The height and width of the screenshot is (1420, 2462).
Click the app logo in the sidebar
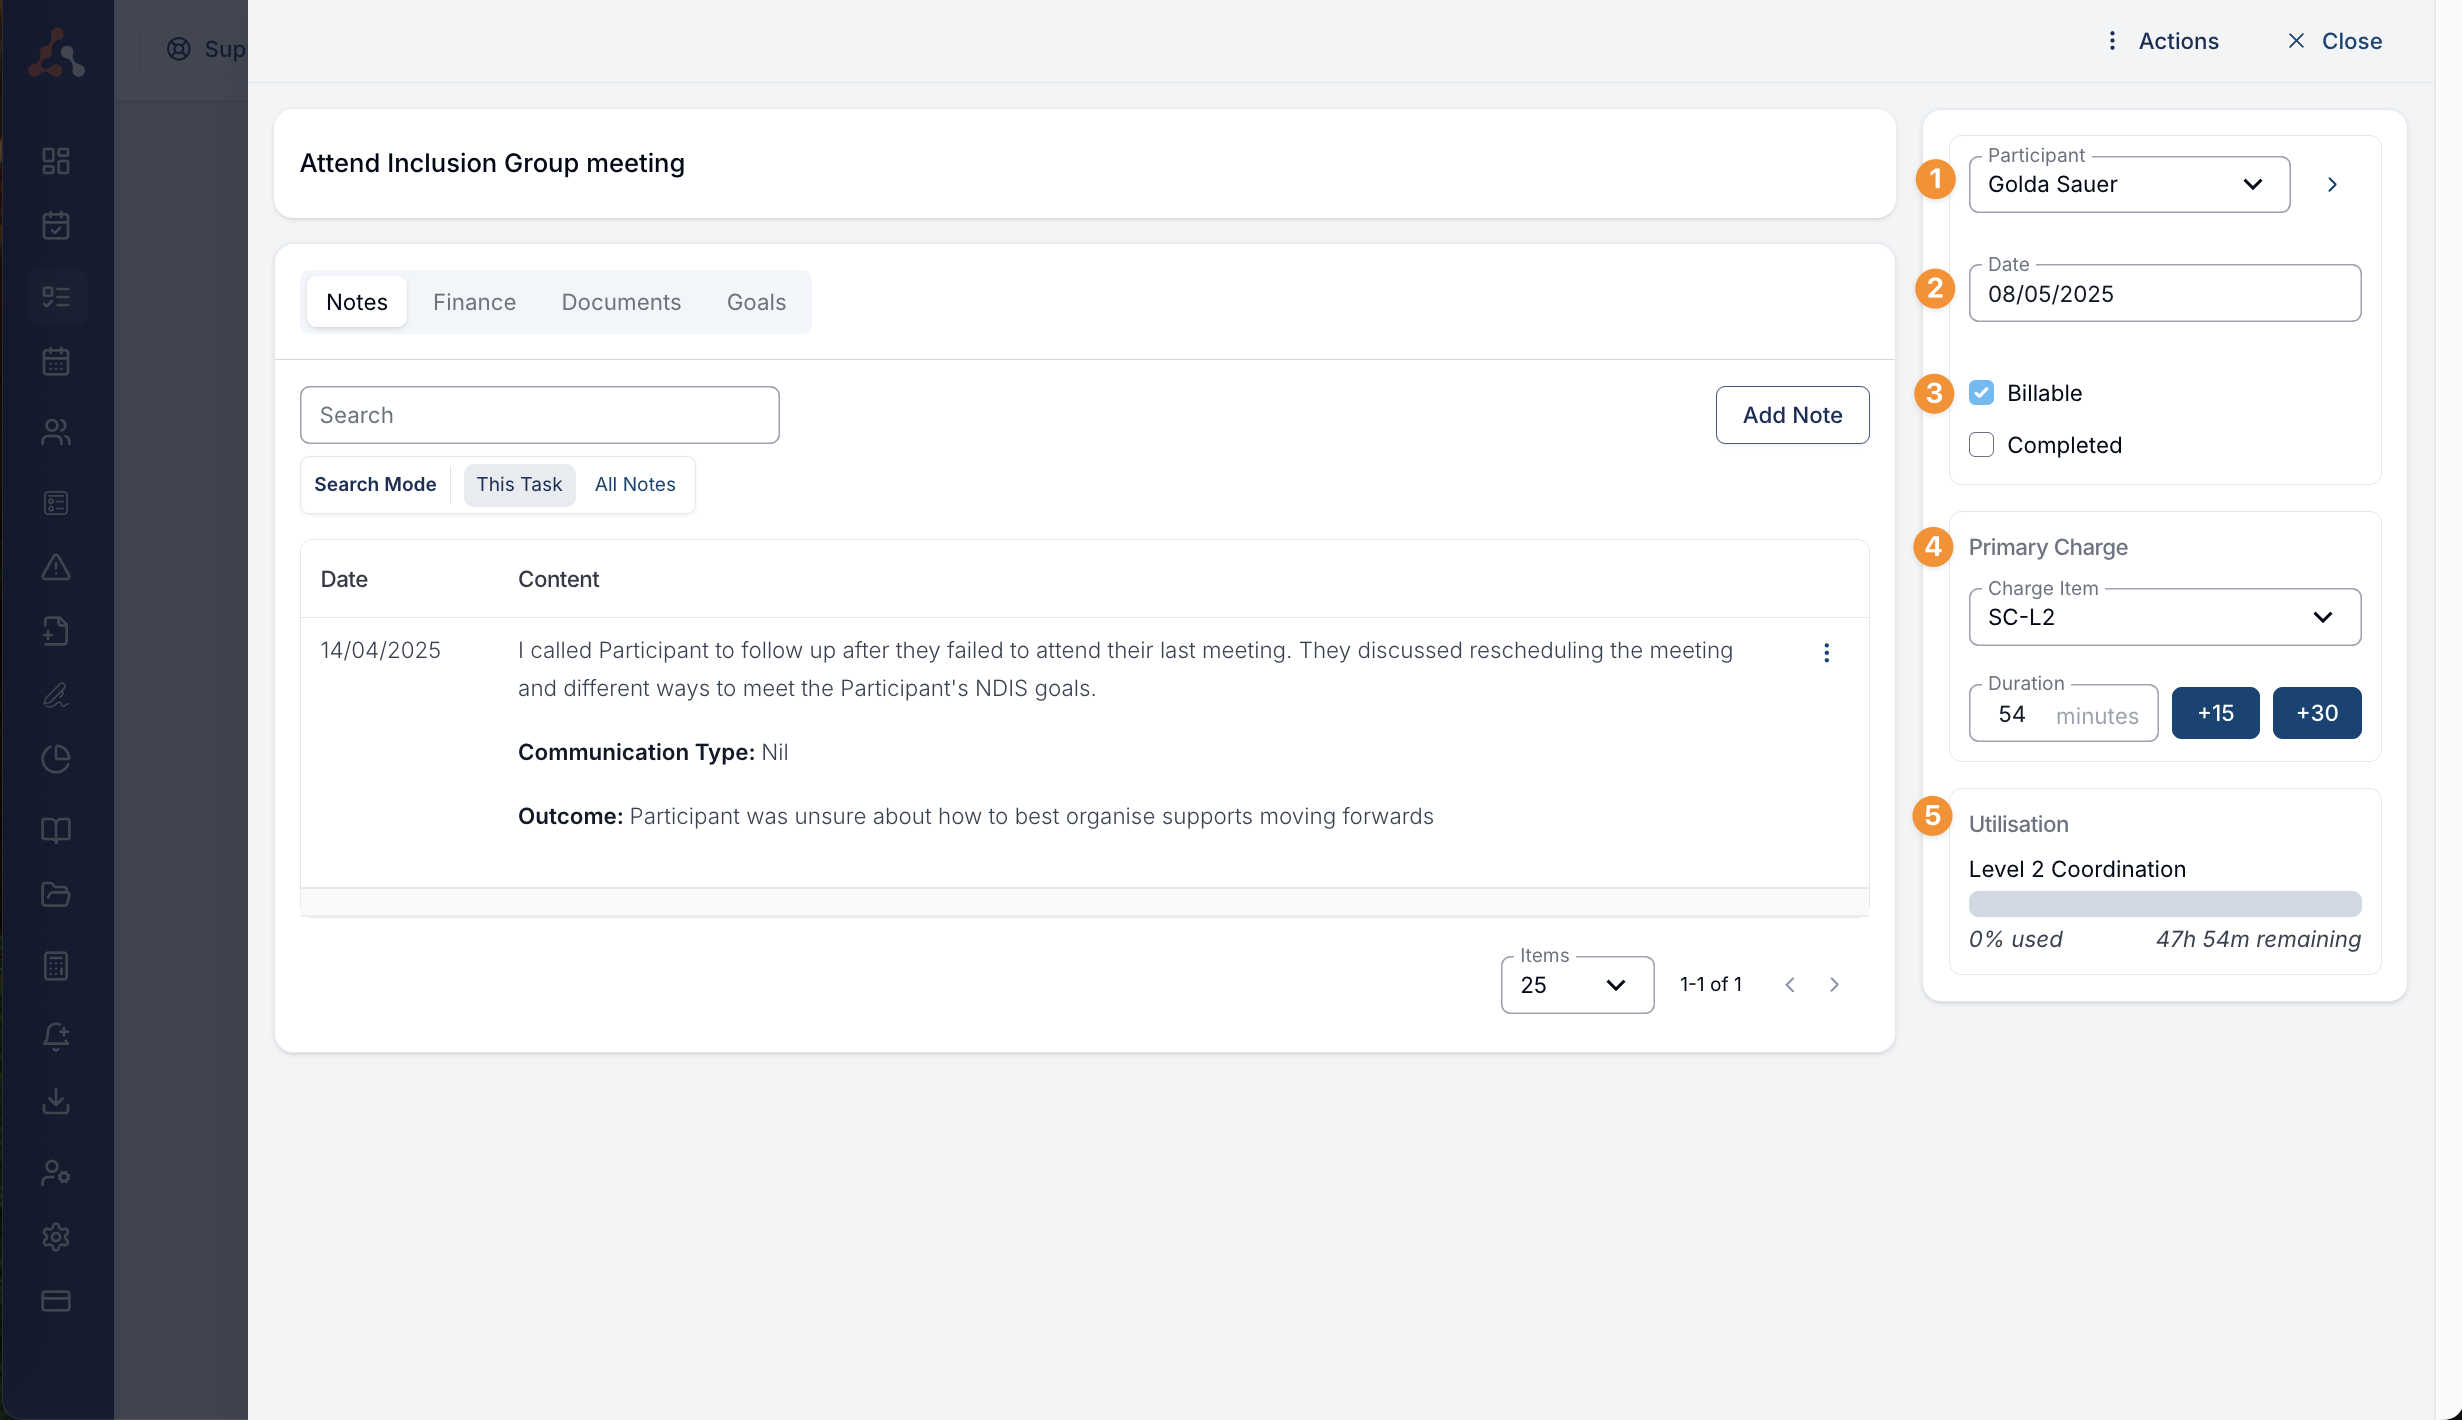pos(56,52)
